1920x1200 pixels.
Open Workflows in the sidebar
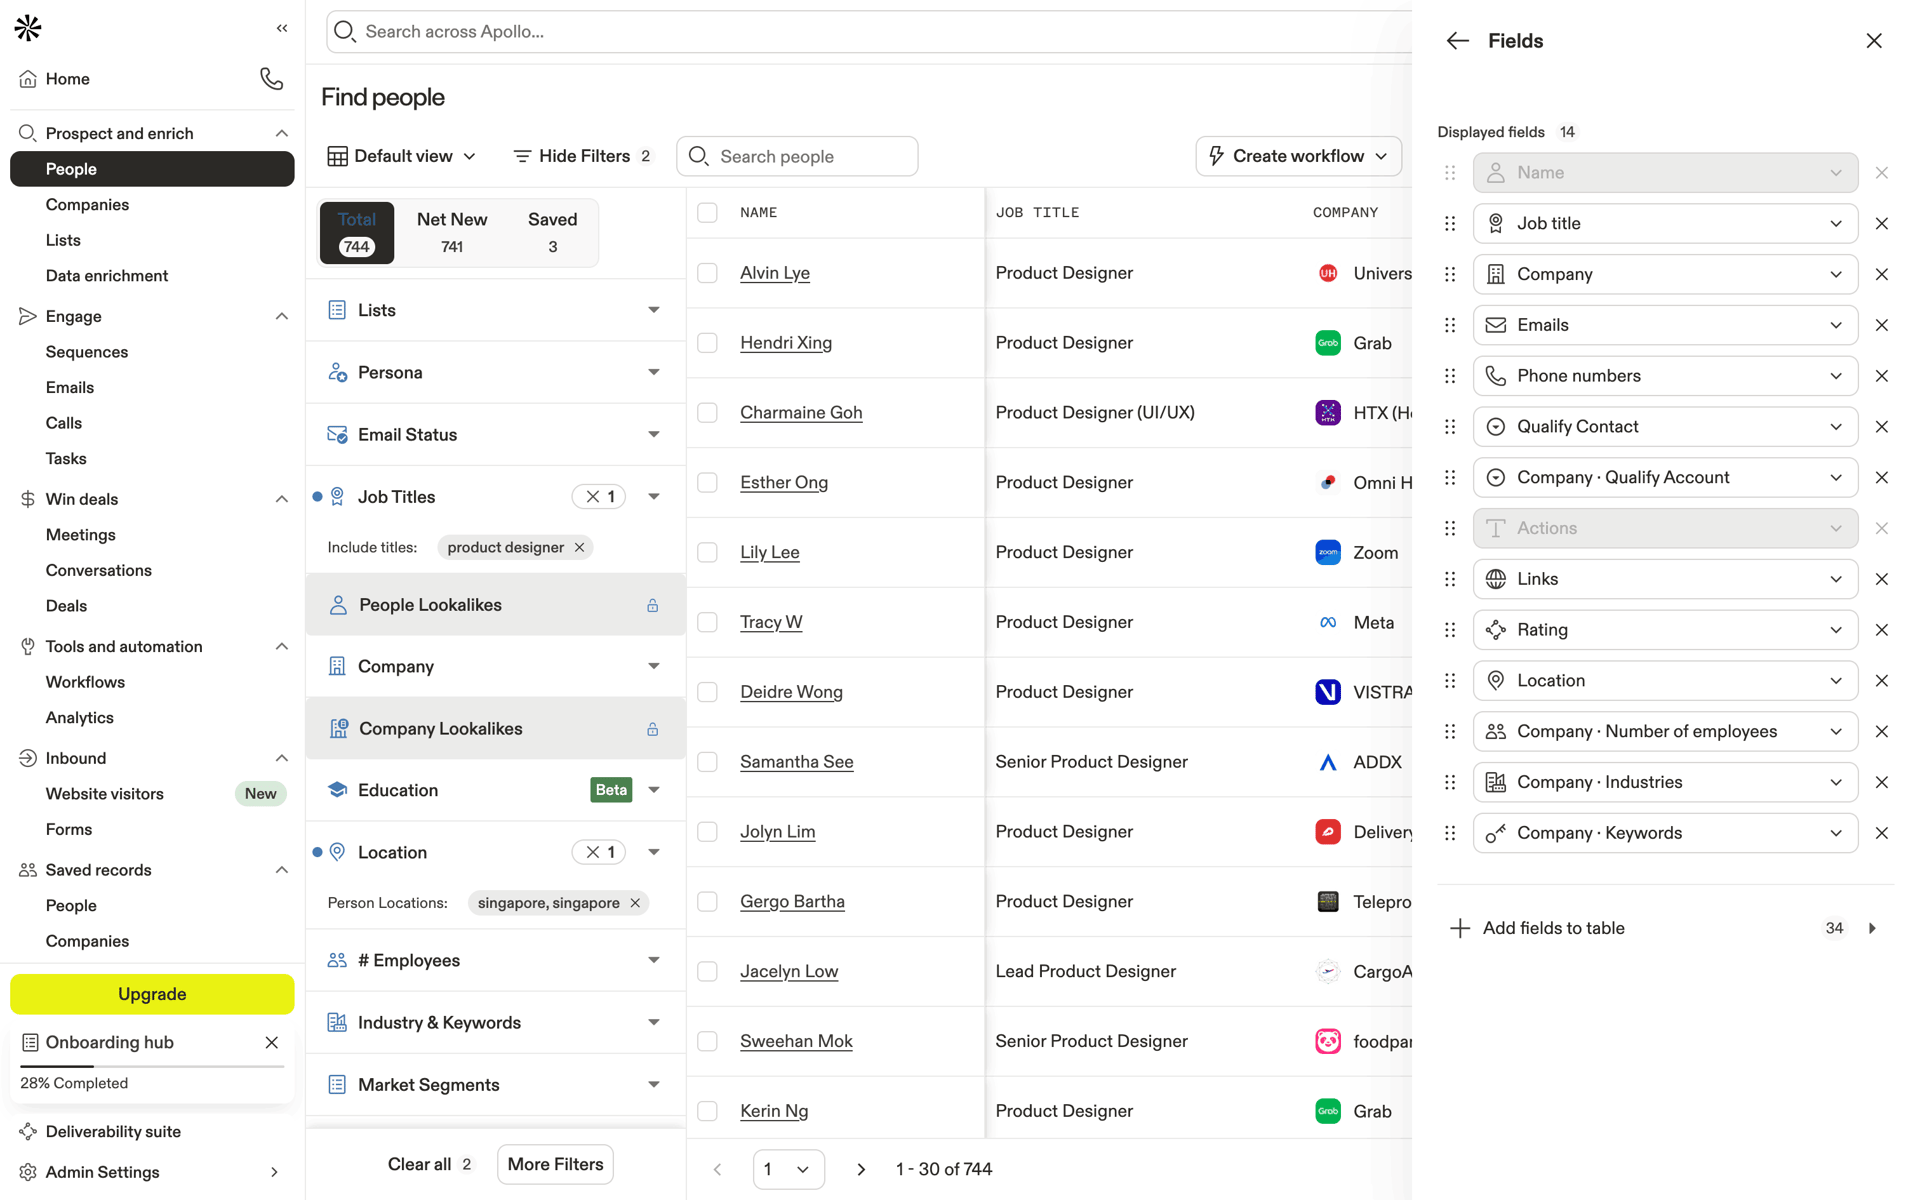point(85,682)
